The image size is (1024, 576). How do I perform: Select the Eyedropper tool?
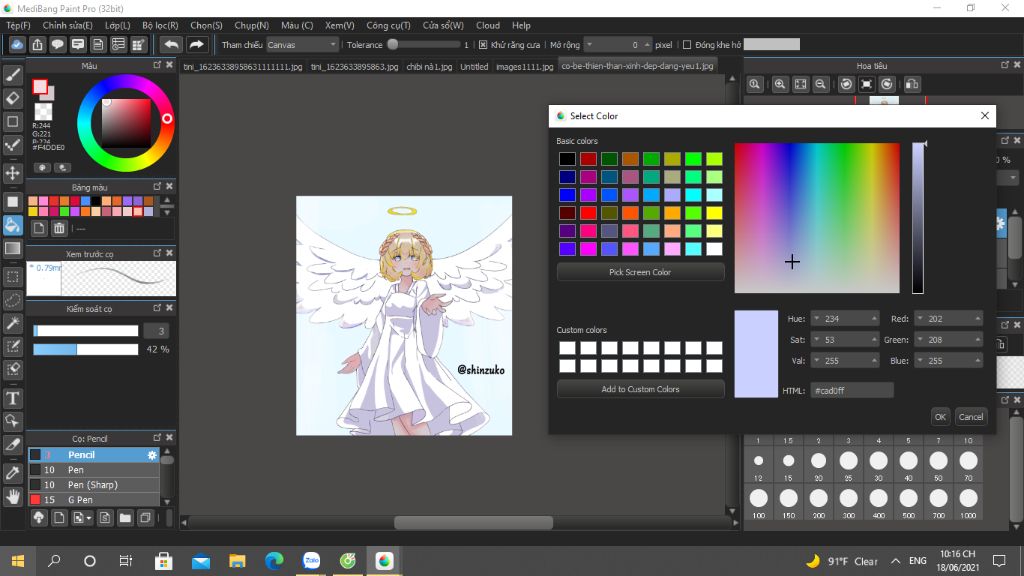(x=12, y=473)
